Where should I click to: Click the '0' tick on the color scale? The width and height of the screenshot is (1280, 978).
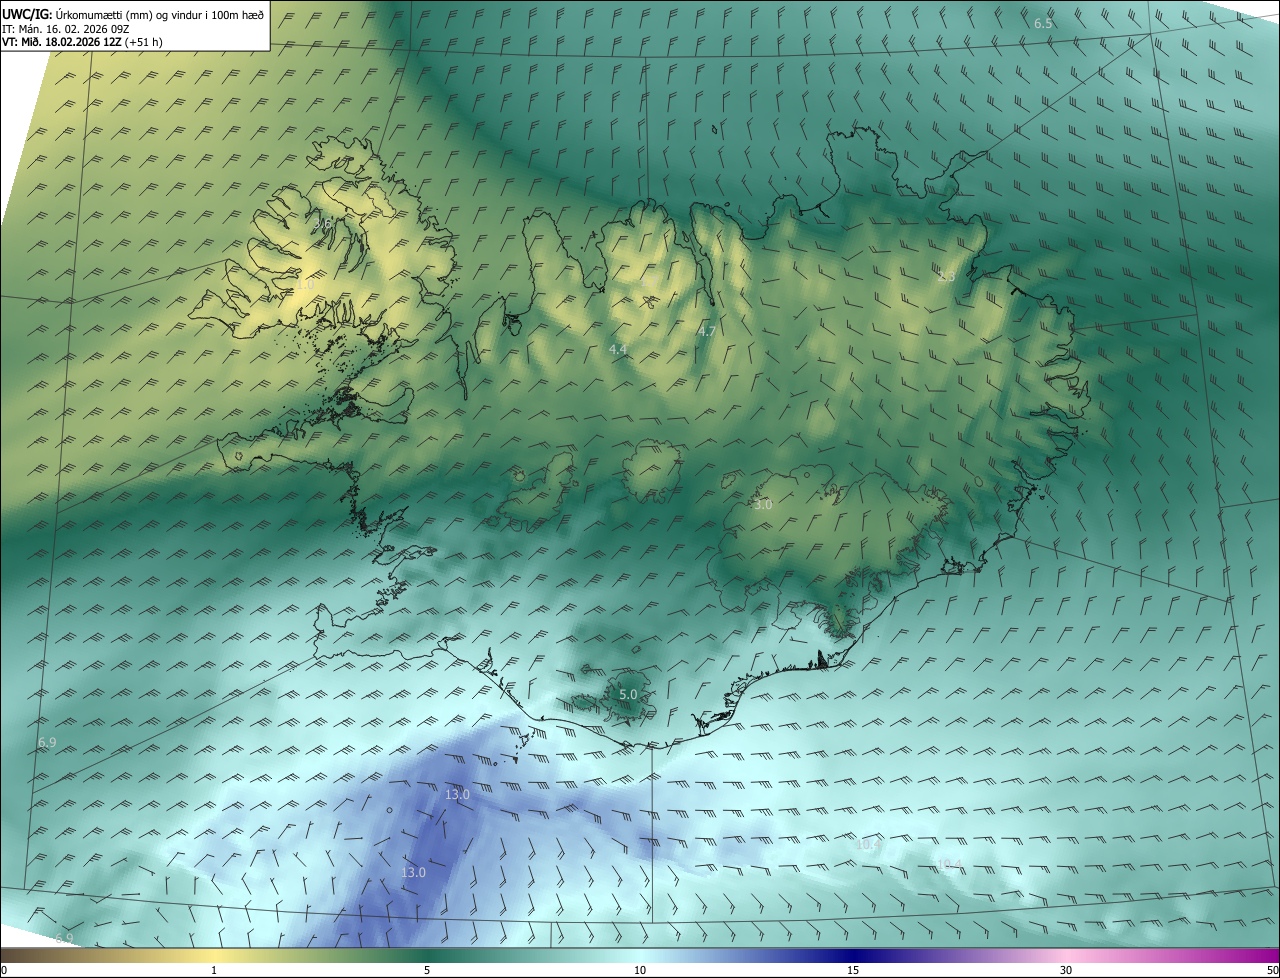pos(4,970)
